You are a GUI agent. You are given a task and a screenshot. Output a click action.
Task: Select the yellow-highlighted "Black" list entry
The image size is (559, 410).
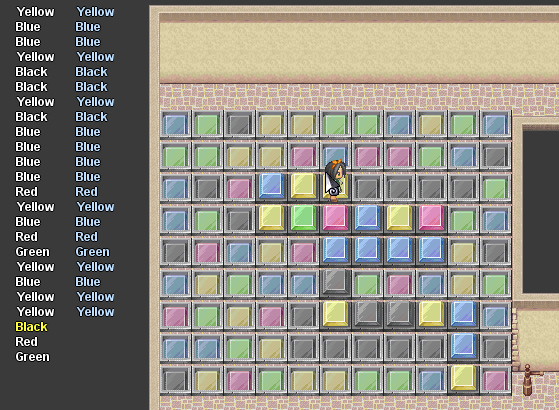31,327
